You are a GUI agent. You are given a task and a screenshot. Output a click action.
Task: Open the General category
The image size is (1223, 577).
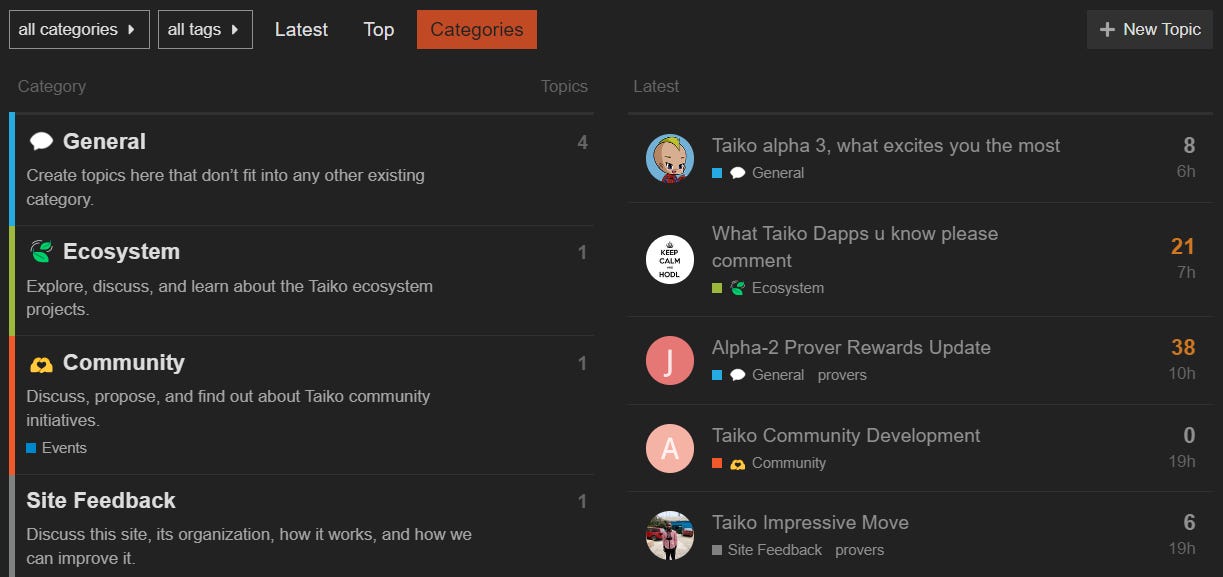[104, 142]
